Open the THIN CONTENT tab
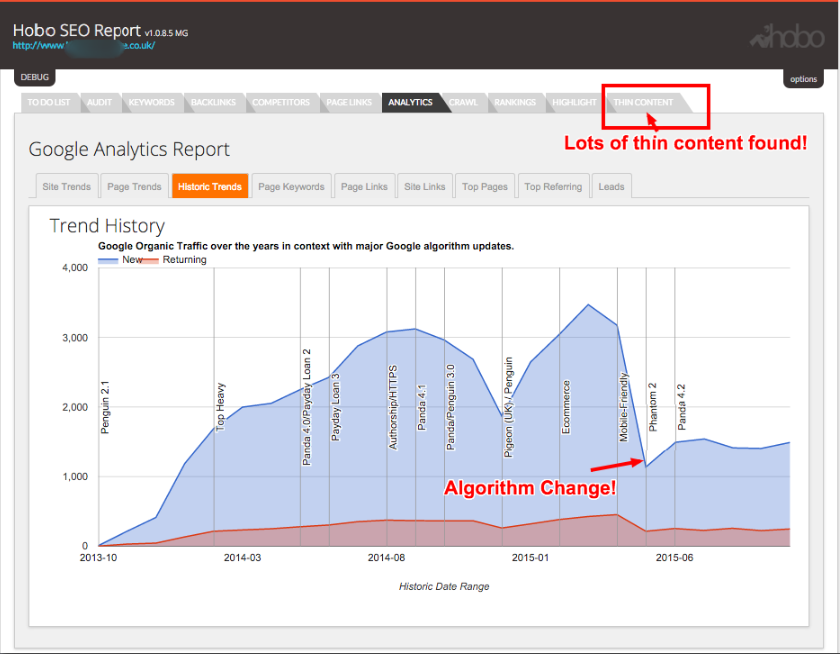 (643, 102)
